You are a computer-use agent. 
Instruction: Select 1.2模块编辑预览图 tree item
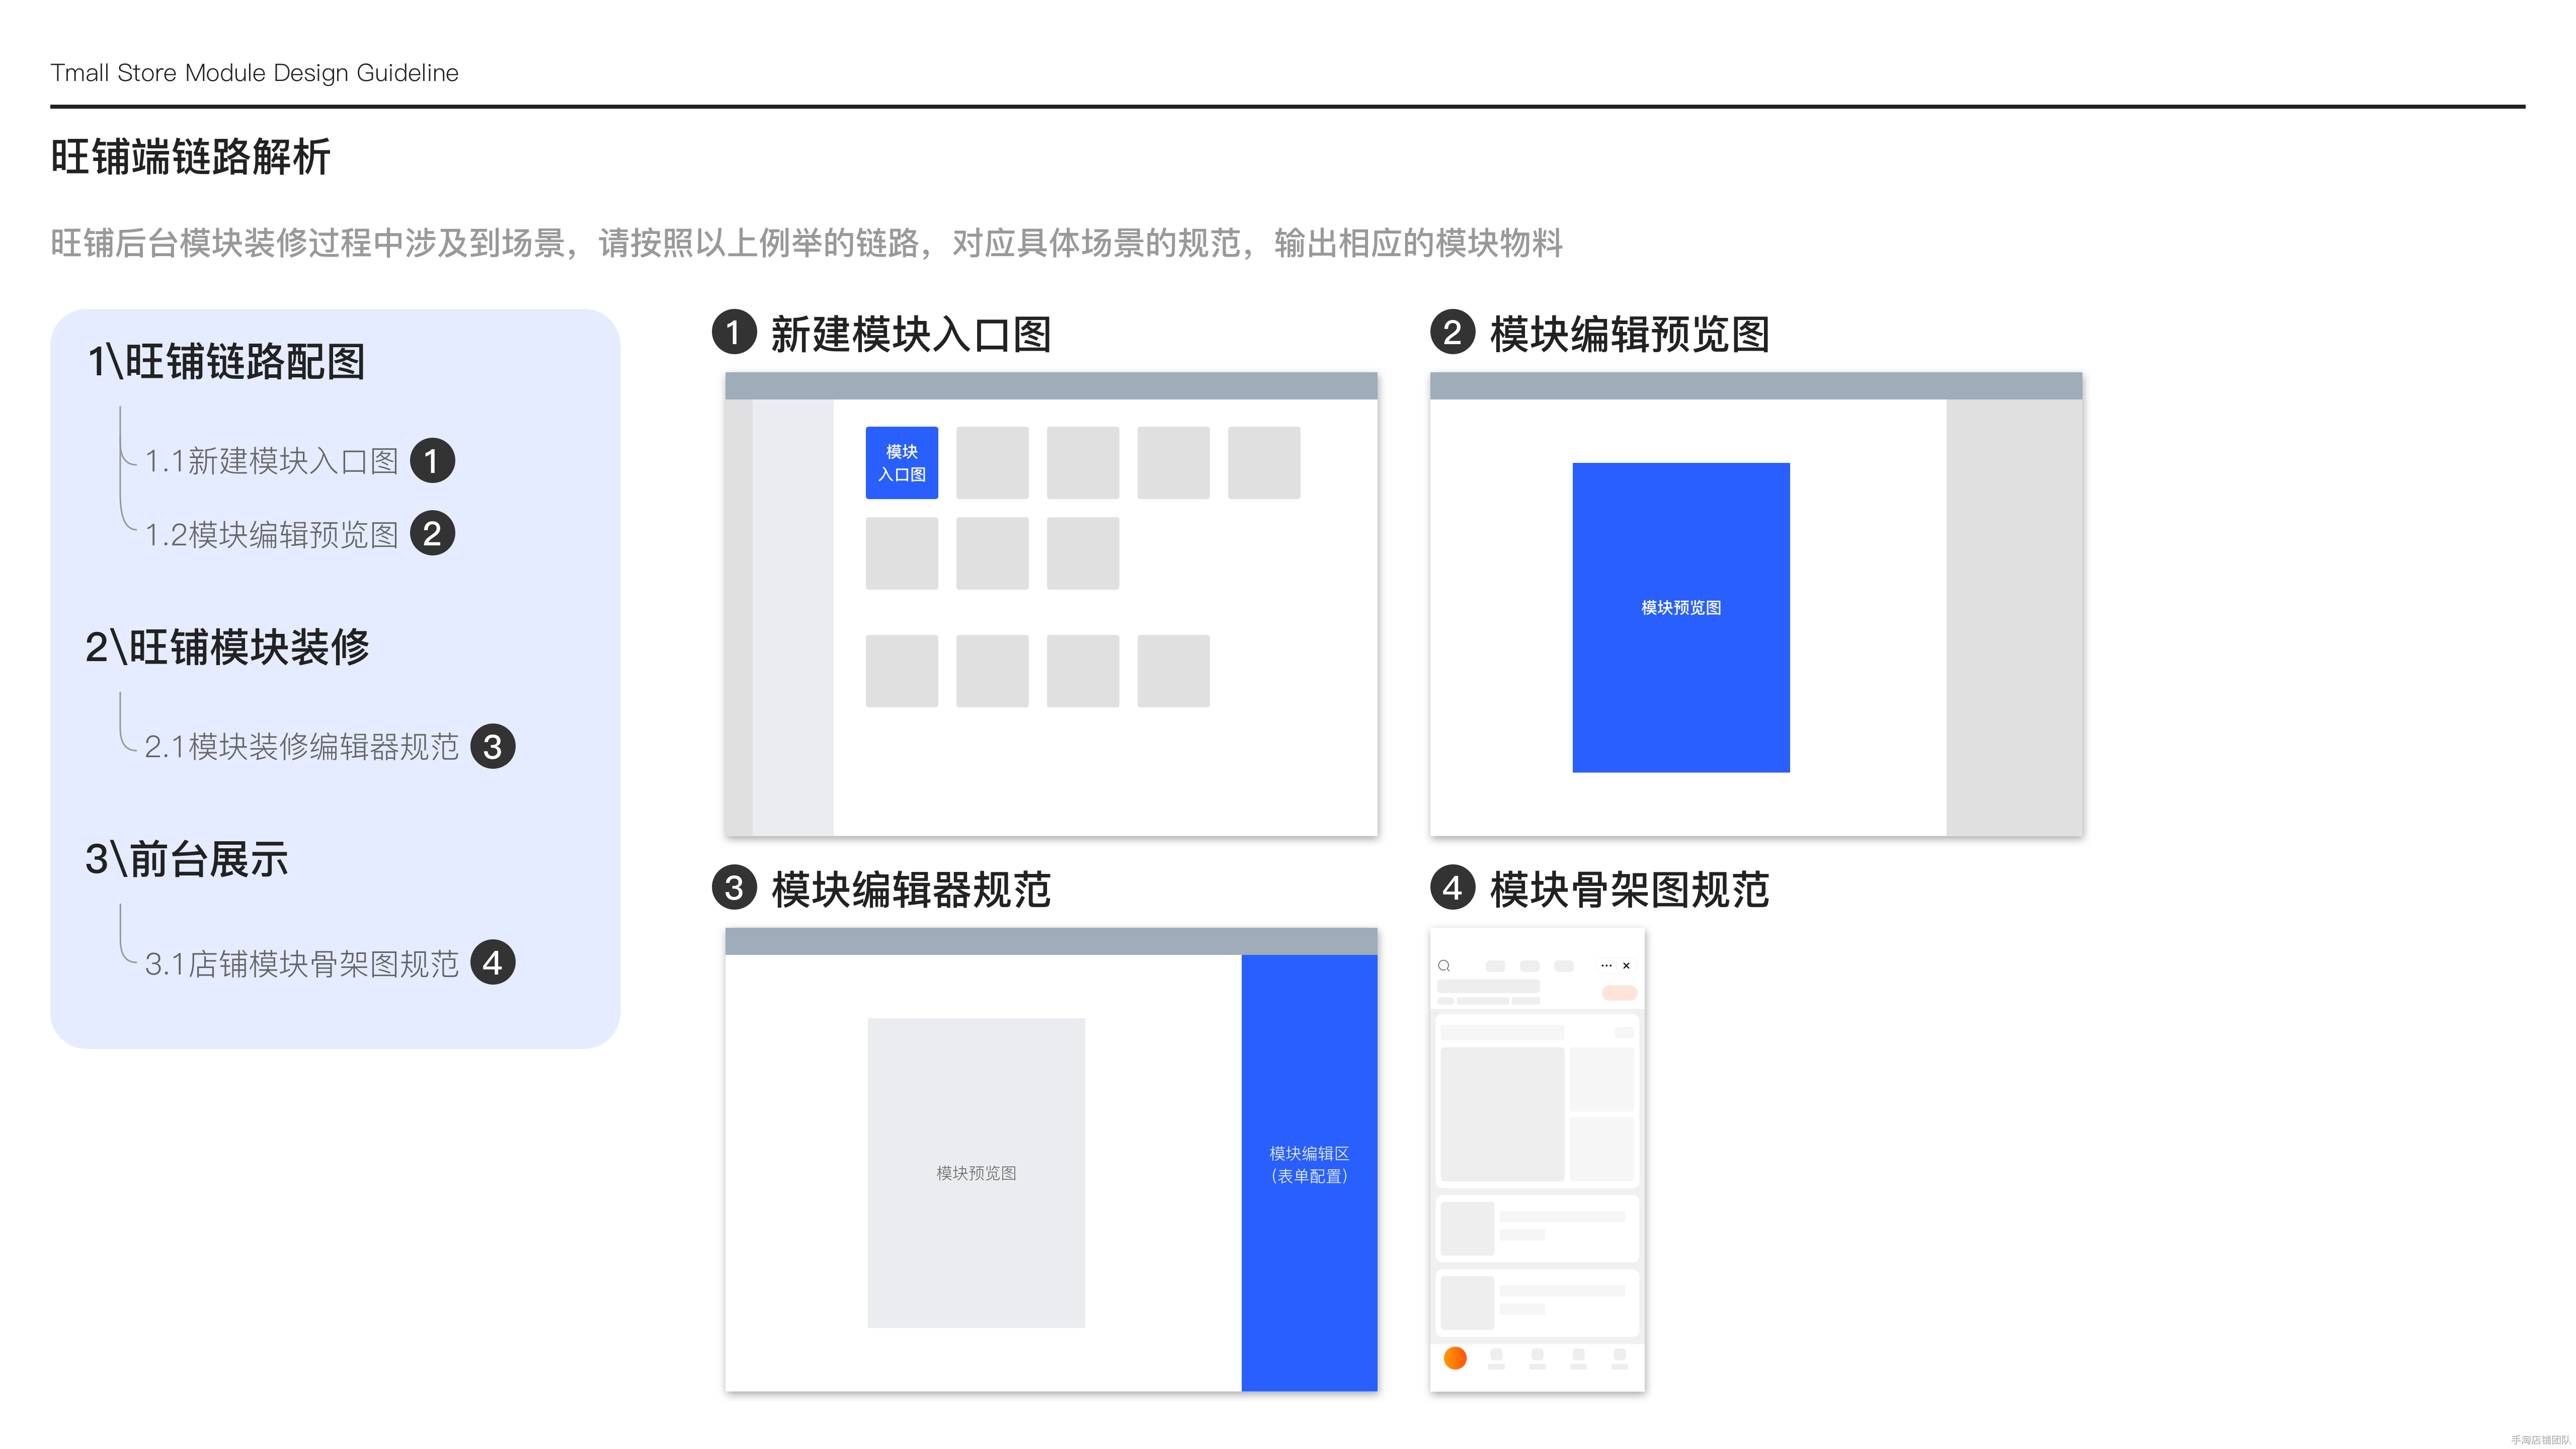tap(271, 535)
